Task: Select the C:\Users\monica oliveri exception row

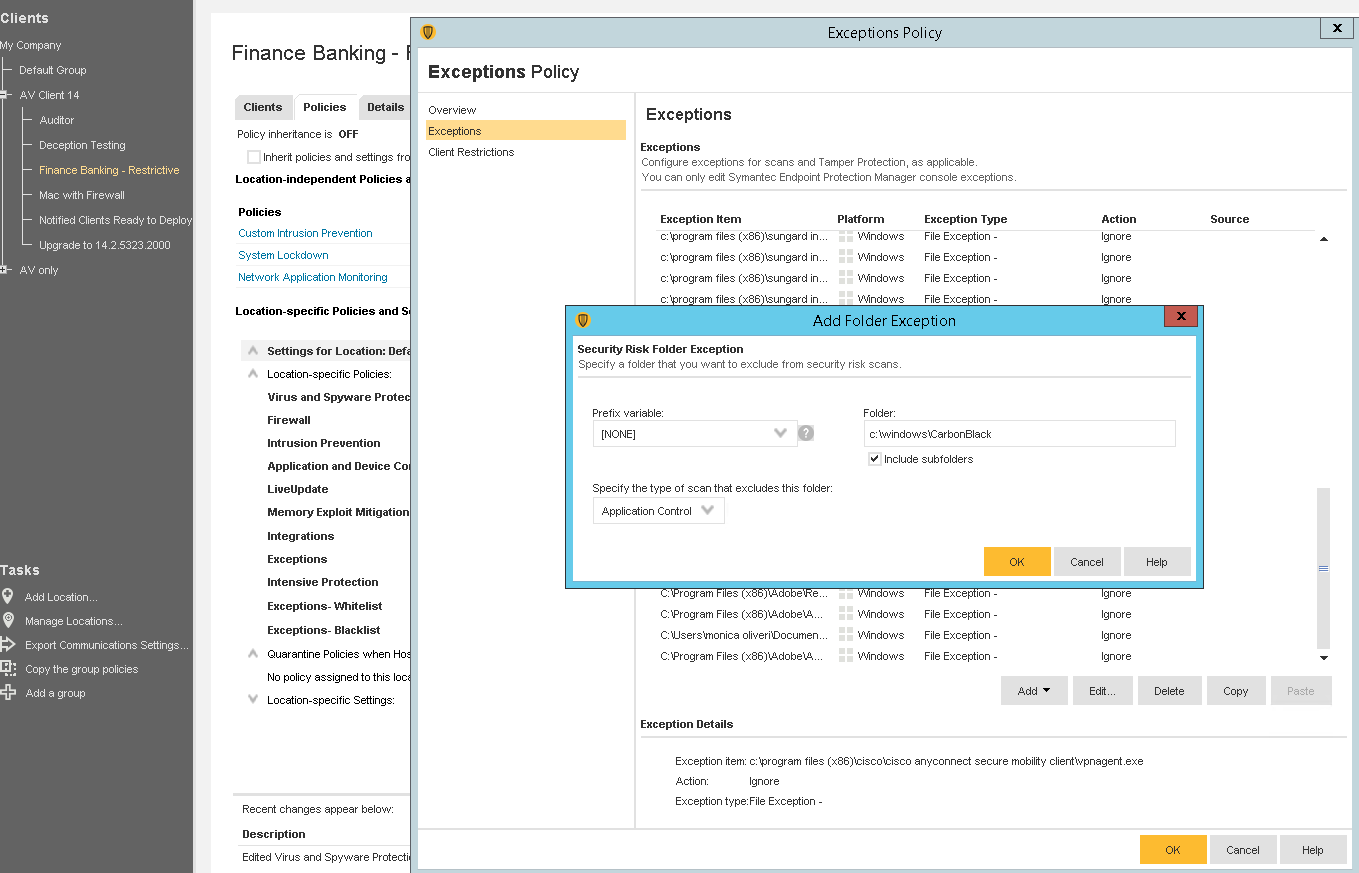Action: point(985,635)
